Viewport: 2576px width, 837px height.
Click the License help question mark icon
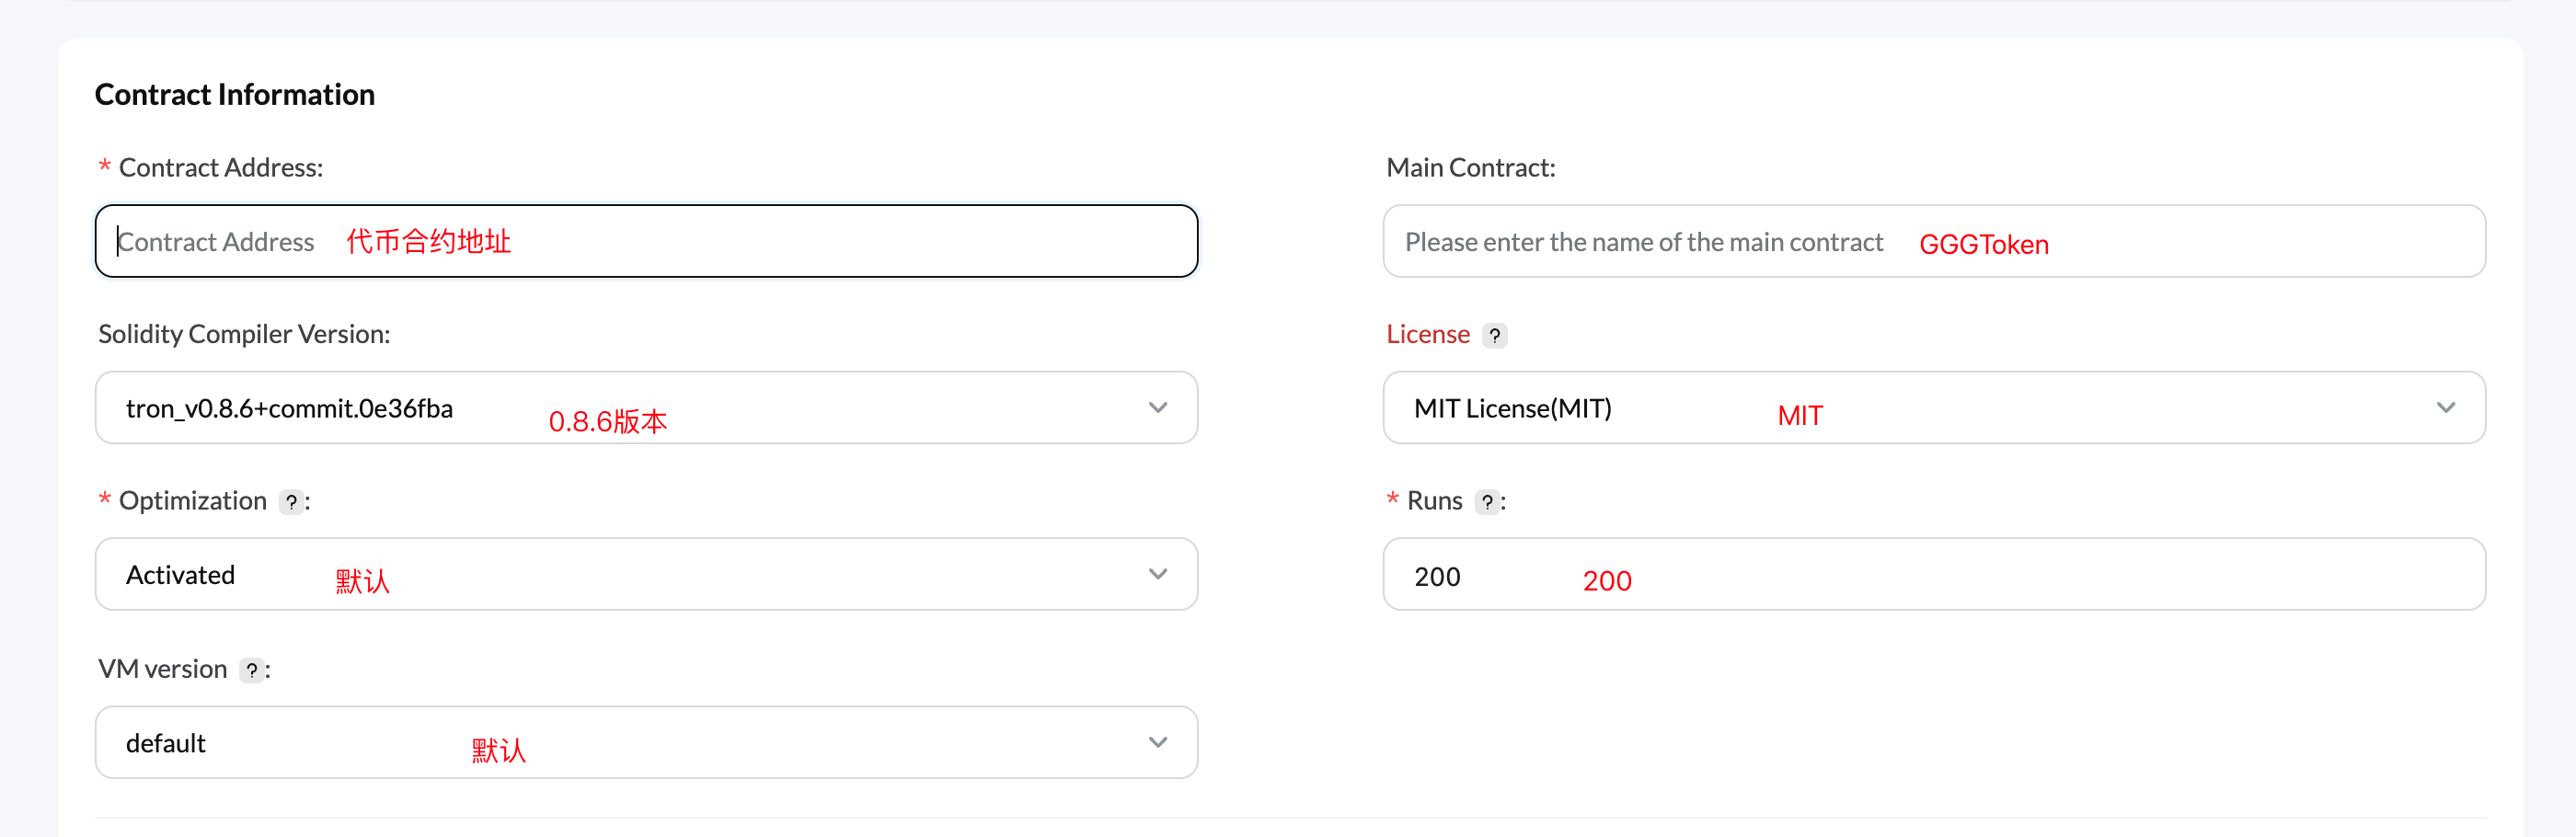(1494, 336)
